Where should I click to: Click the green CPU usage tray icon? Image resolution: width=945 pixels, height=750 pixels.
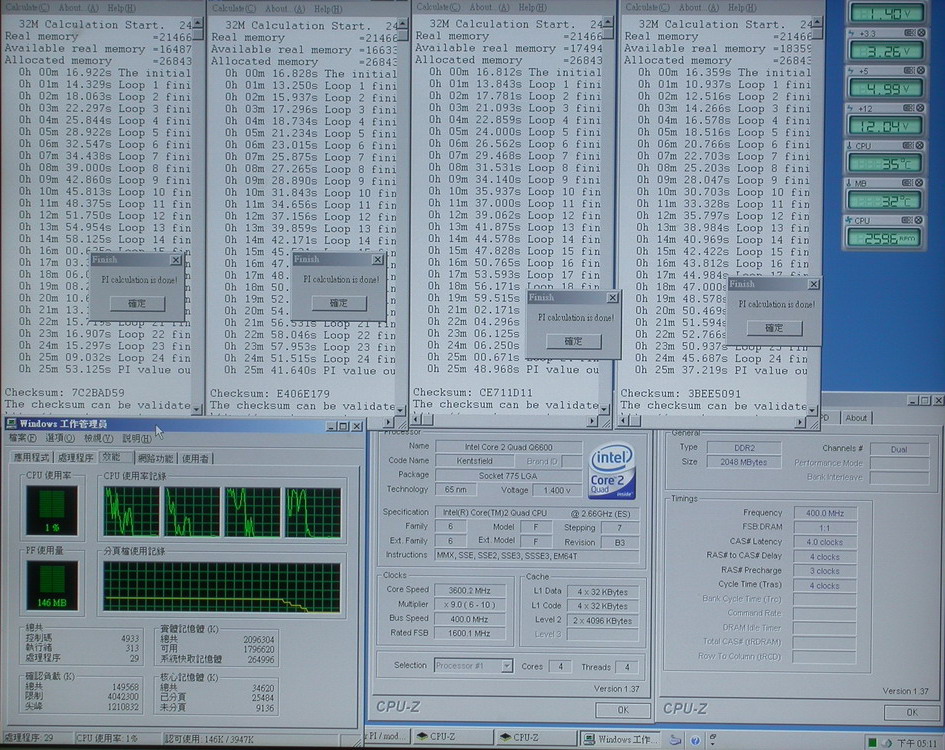coord(871,742)
